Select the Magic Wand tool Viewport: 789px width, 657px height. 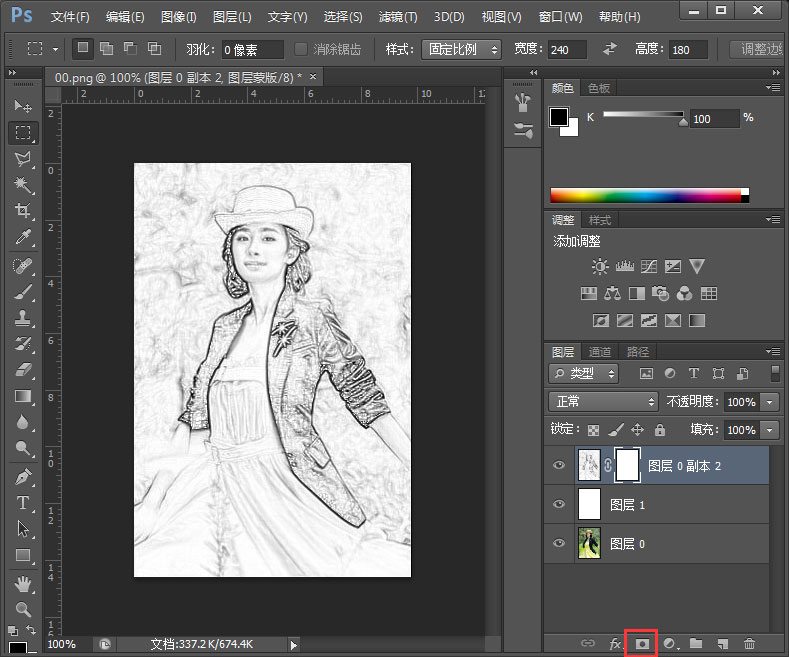pyautogui.click(x=23, y=185)
